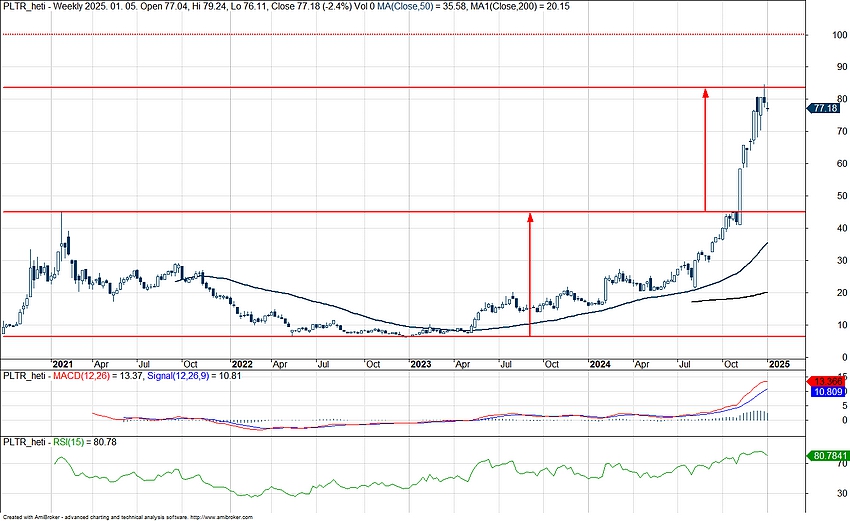Click the 100 price axis label
Viewport: 850px width, 521px height.
click(x=839, y=35)
